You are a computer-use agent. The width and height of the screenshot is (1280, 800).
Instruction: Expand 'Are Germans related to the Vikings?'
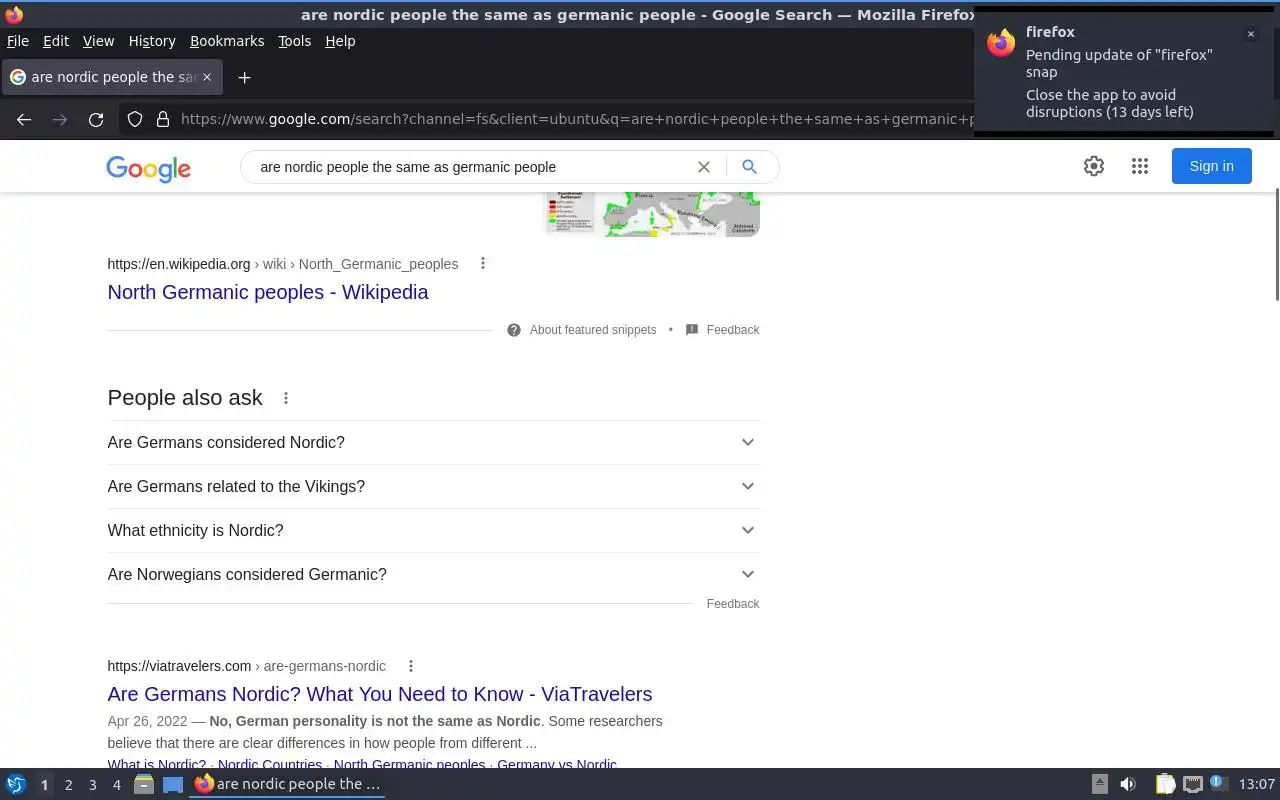[433, 486]
